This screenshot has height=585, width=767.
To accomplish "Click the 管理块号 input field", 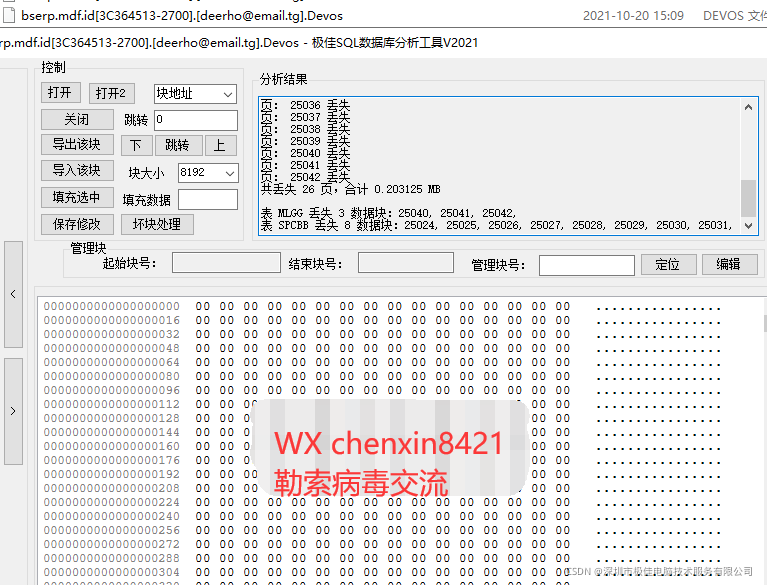I will tap(586, 265).
